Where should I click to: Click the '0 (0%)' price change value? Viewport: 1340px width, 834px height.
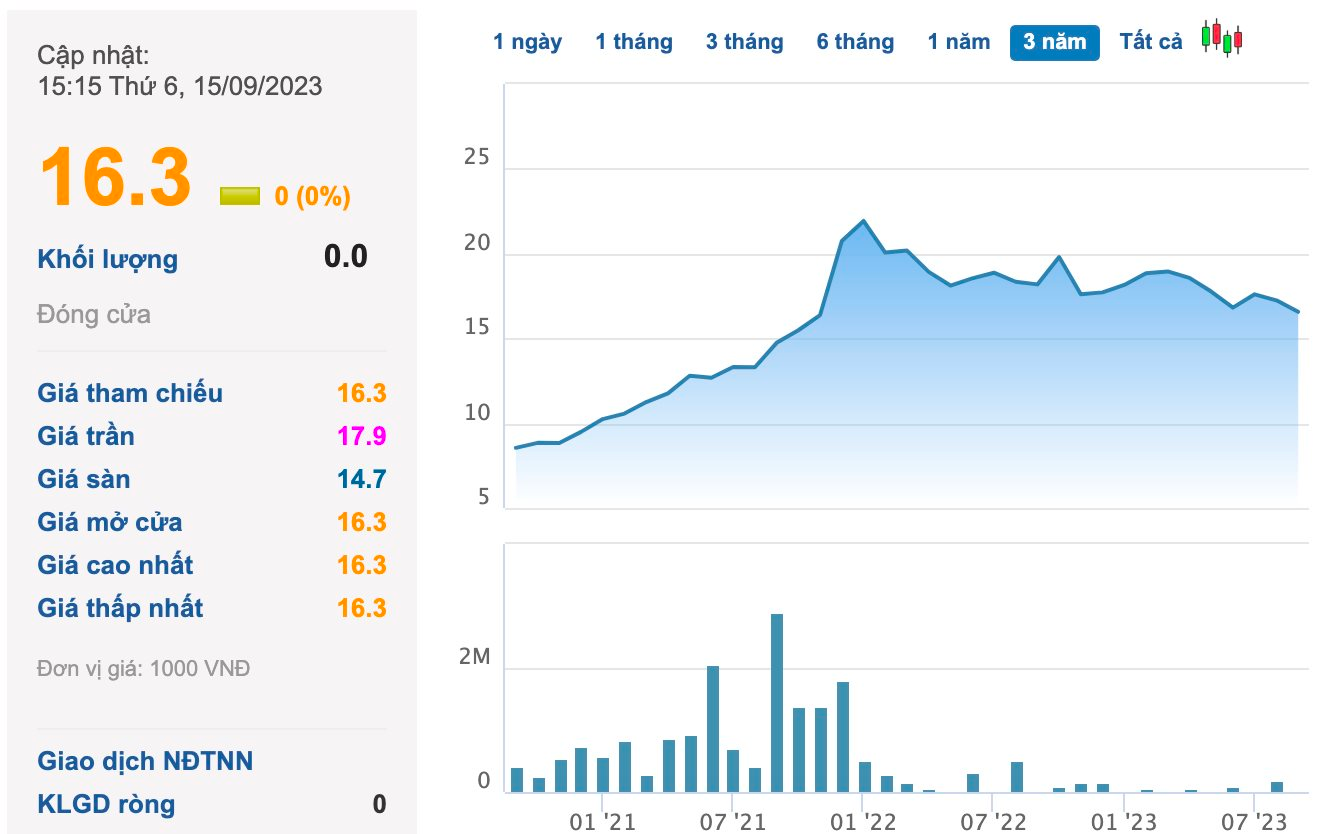[313, 196]
